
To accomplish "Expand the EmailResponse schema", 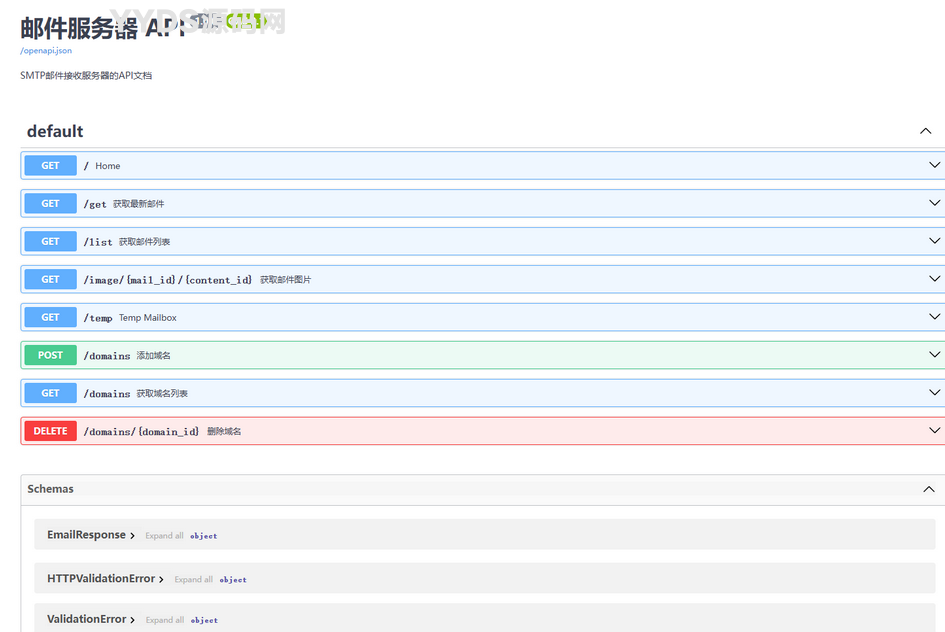I will pyautogui.click(x=90, y=535).
